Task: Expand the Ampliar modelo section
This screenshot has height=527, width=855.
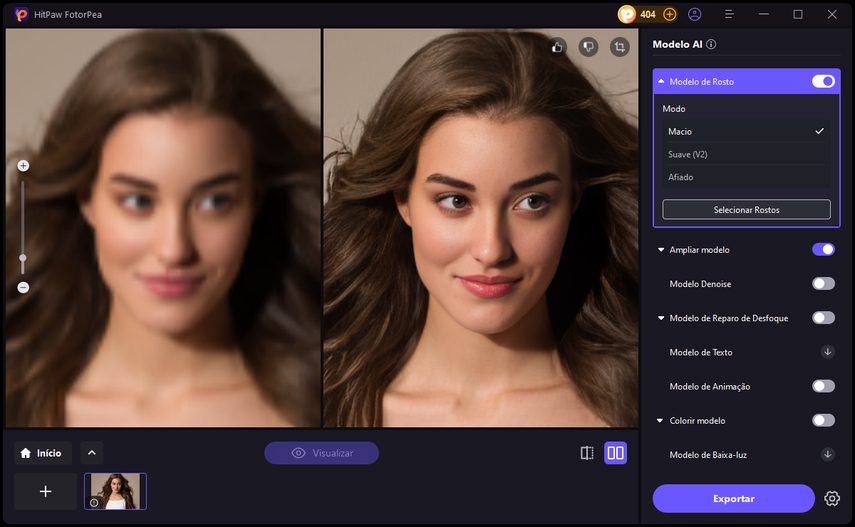Action: (661, 250)
